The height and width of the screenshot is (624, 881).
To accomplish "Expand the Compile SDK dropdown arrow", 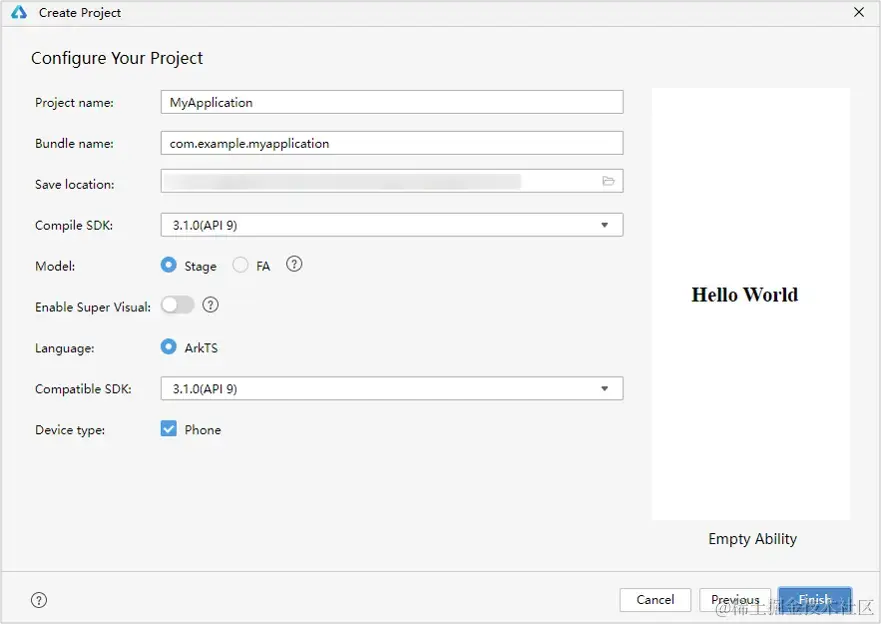I will point(605,225).
